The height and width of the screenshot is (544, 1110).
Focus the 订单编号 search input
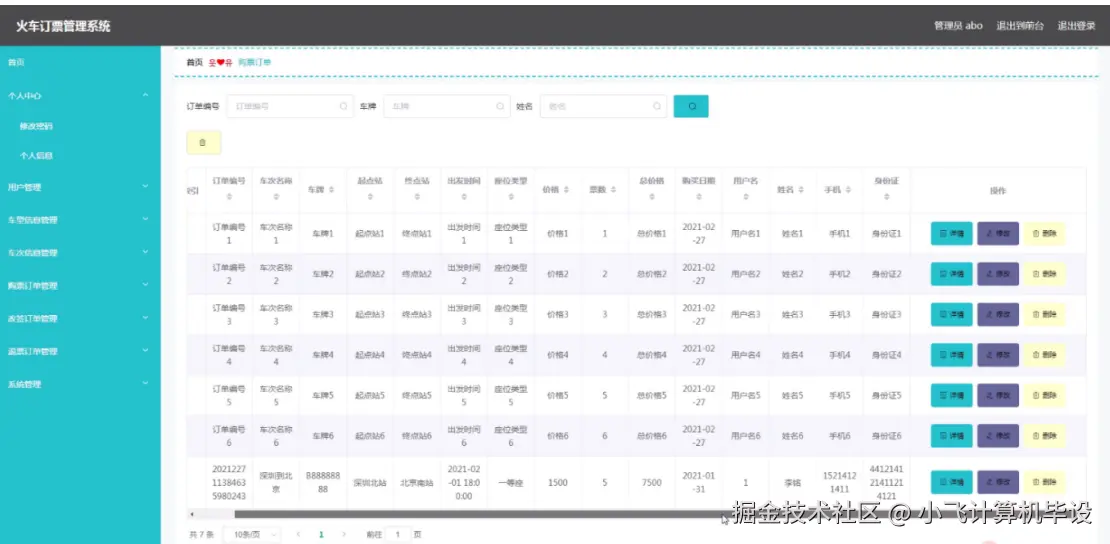coord(290,106)
